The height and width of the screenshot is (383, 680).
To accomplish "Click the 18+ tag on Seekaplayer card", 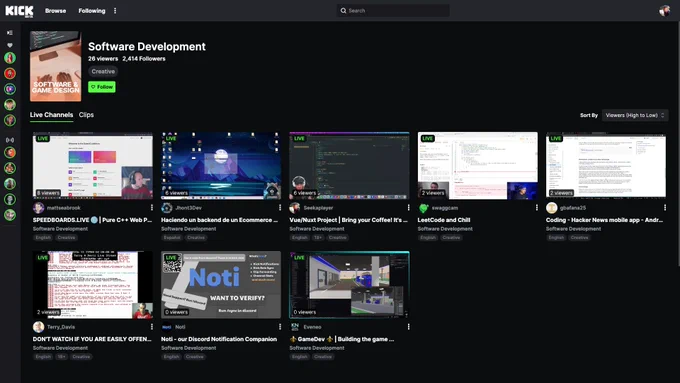I will (x=318, y=237).
